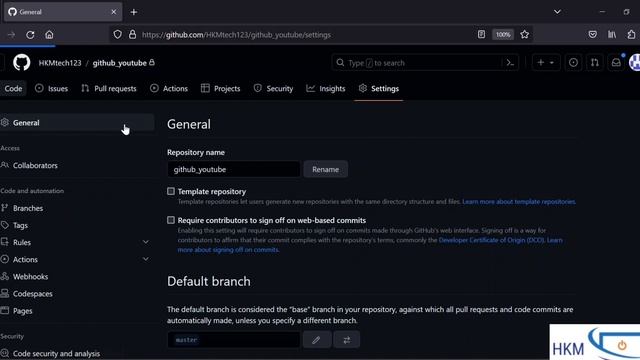Open the GitHub command palette icon
640x360 pixels.
510,63
